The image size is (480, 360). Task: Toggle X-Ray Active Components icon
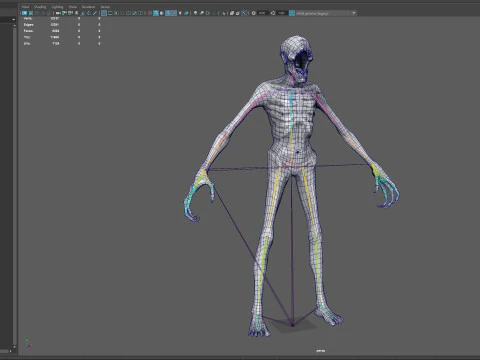point(237,13)
